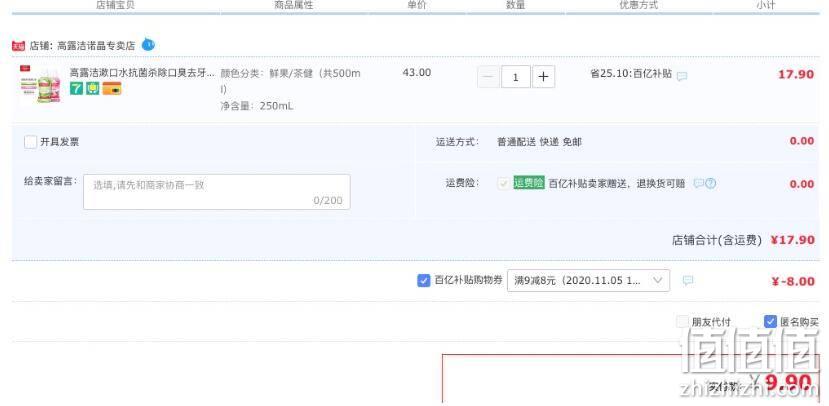
Task: Click comment icon next to coupon dropdown
Action: point(687,281)
